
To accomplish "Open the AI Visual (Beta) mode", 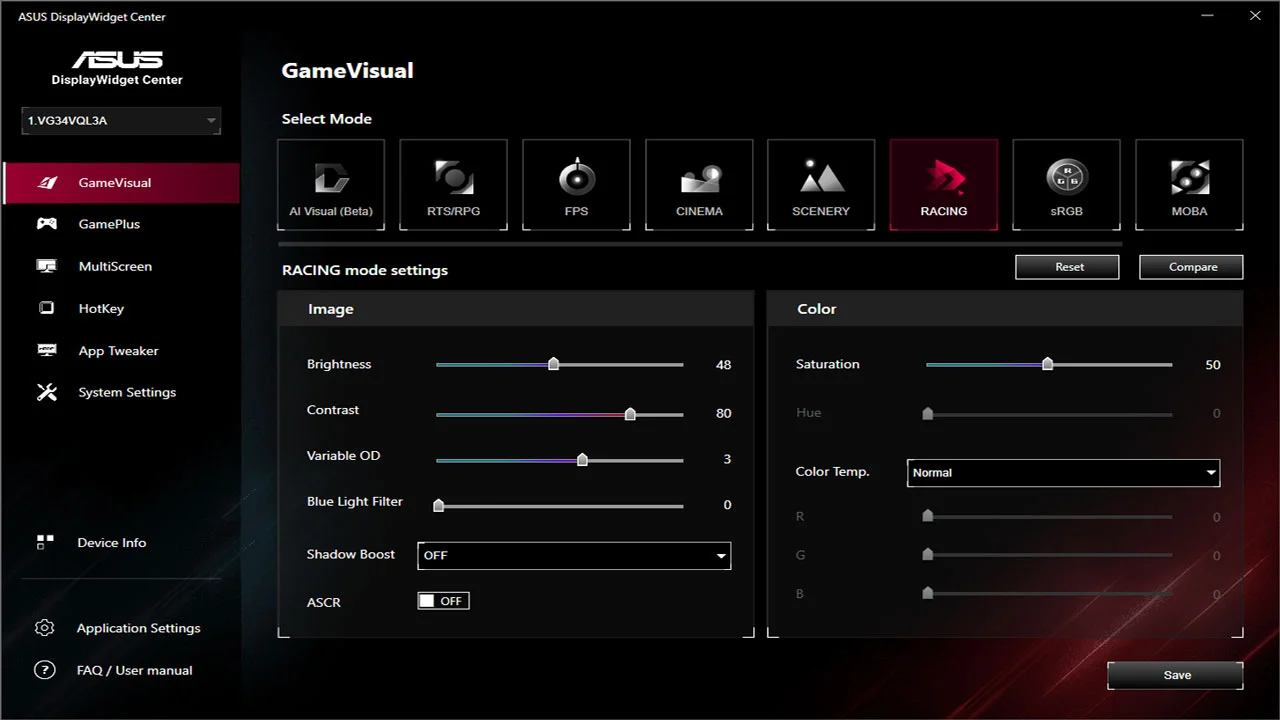I will point(331,184).
